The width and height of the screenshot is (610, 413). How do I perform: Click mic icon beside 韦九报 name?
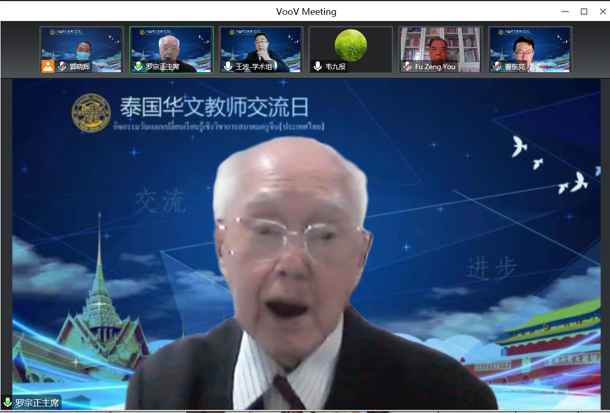(317, 66)
